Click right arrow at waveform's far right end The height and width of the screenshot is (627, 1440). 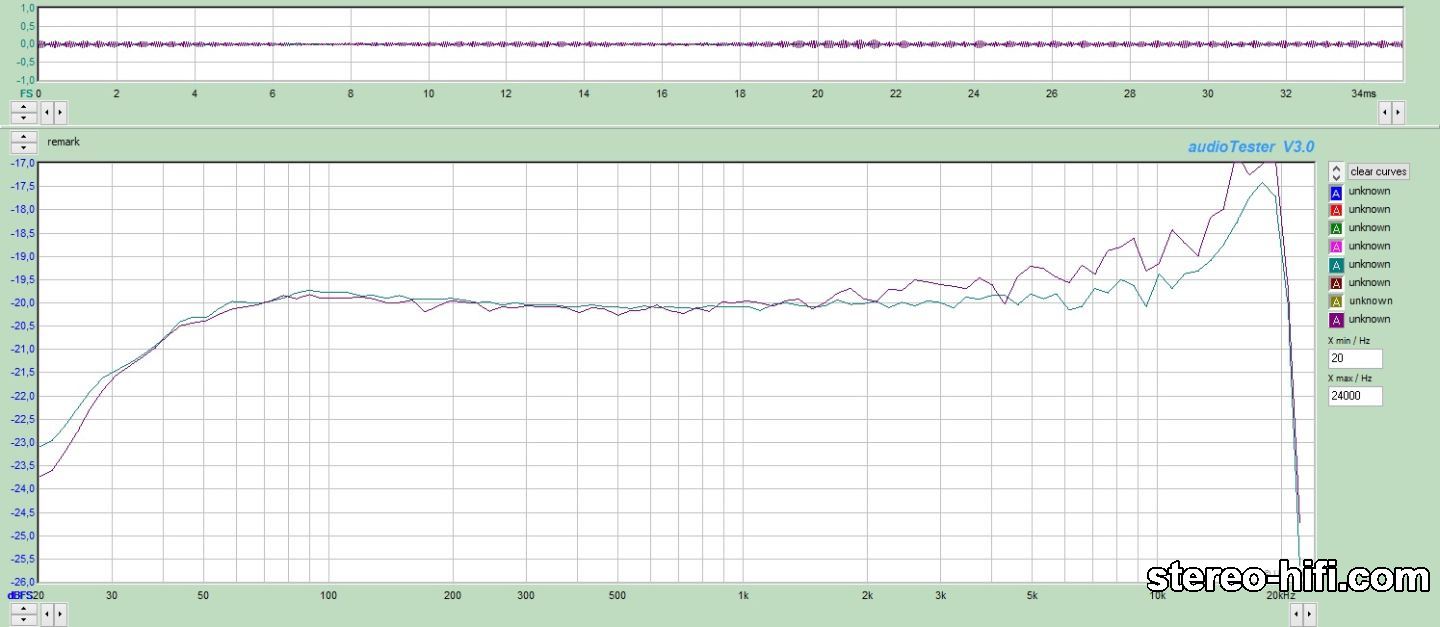click(1398, 112)
